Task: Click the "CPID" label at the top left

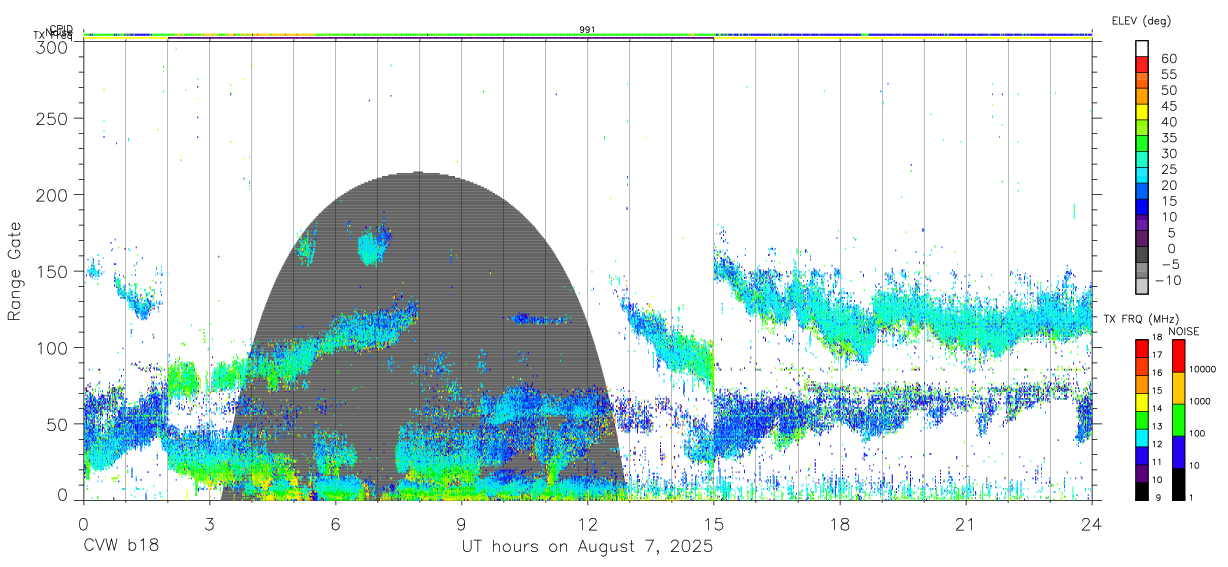Action: (60, 29)
